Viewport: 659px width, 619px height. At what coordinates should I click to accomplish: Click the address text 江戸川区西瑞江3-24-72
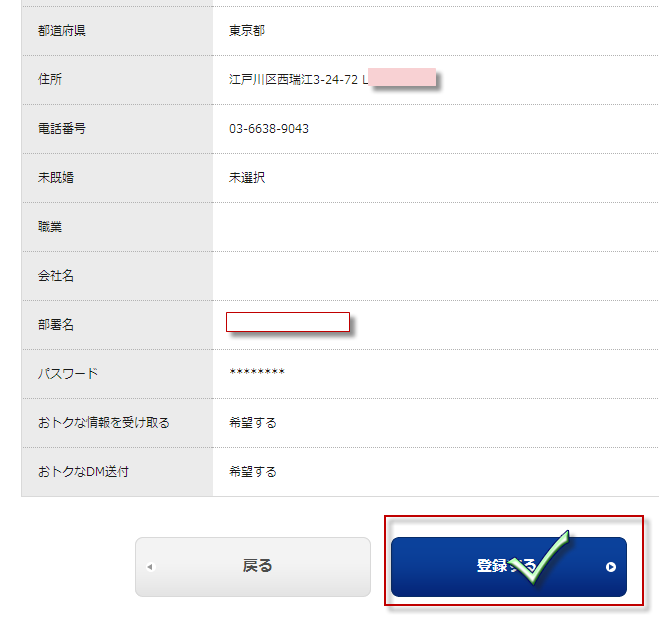(x=293, y=79)
